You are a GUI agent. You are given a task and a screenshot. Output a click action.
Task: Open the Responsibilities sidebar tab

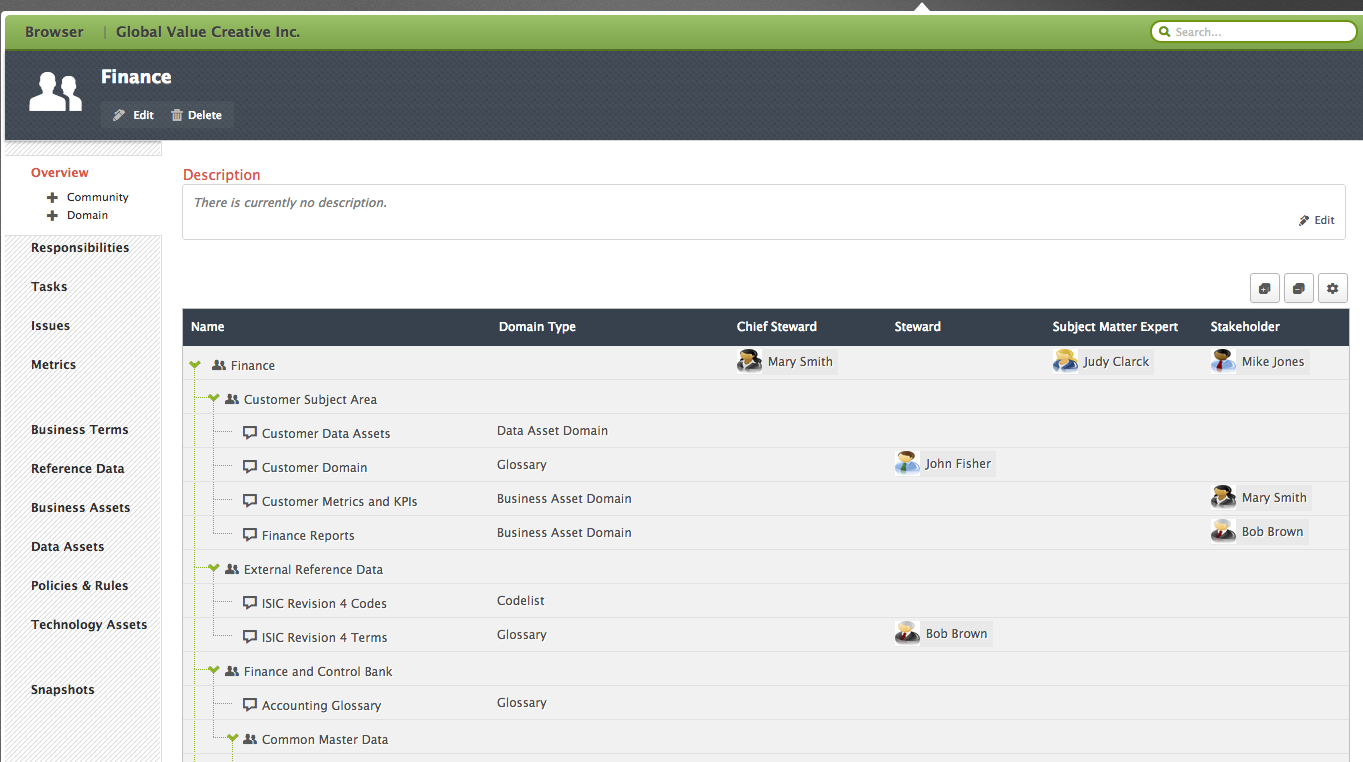[80, 248]
